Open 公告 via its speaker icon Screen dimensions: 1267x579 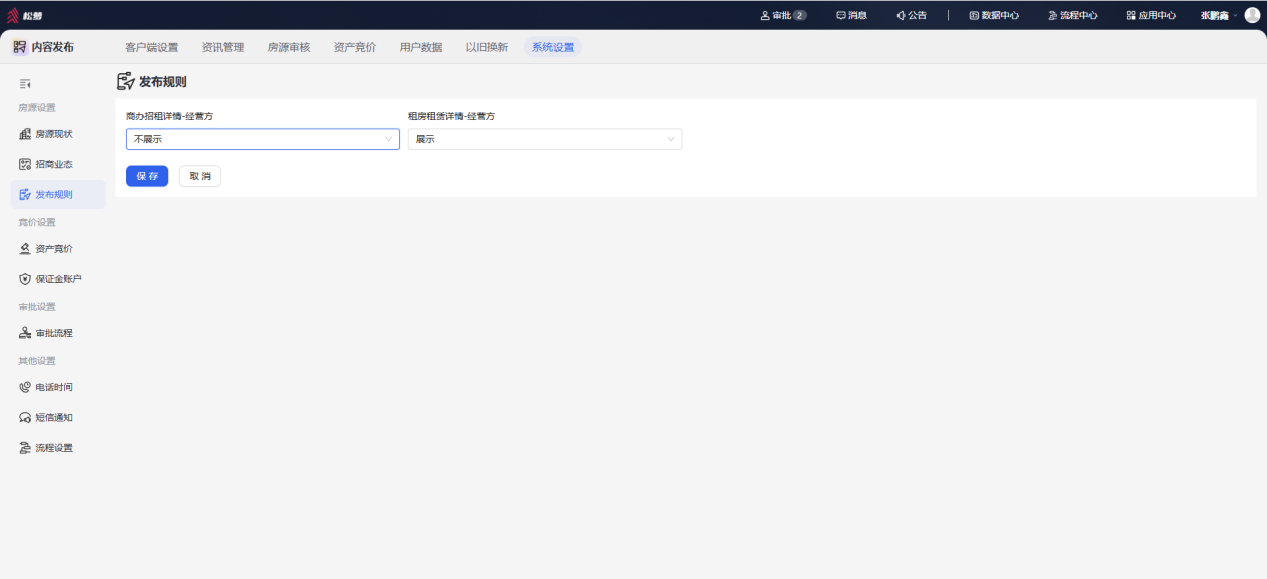(901, 15)
